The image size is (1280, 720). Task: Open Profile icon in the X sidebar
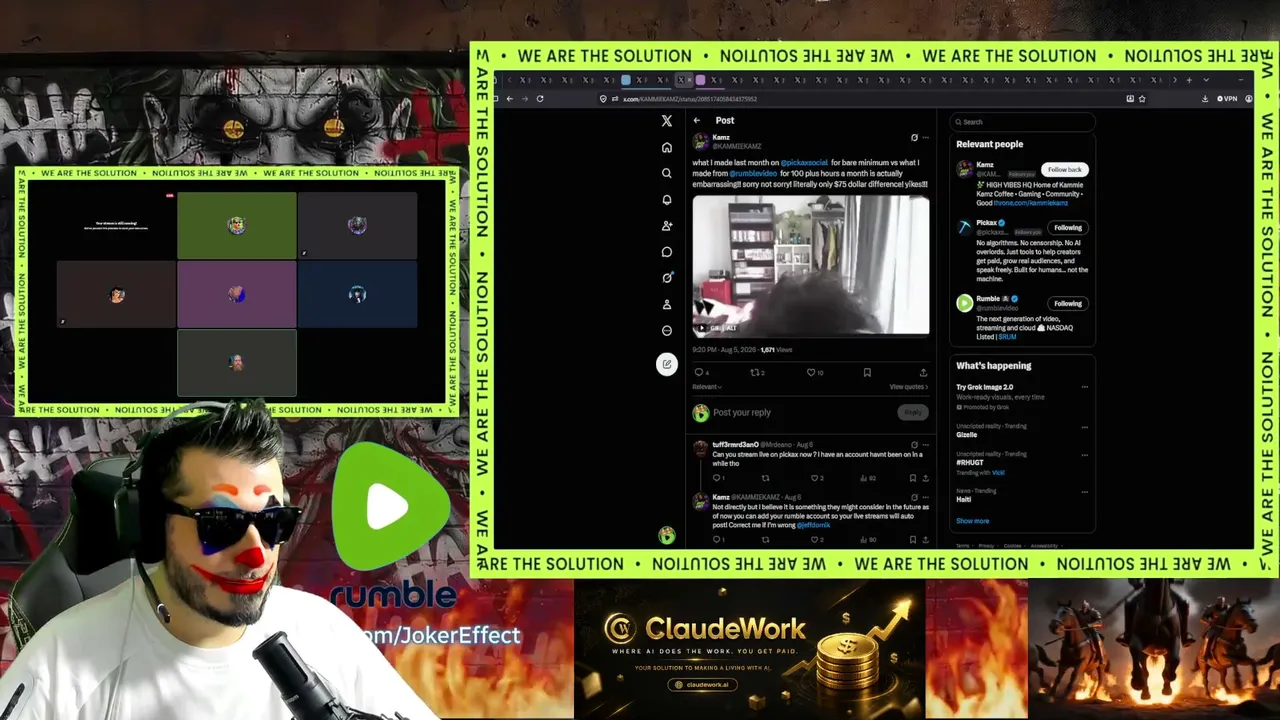tap(667, 304)
